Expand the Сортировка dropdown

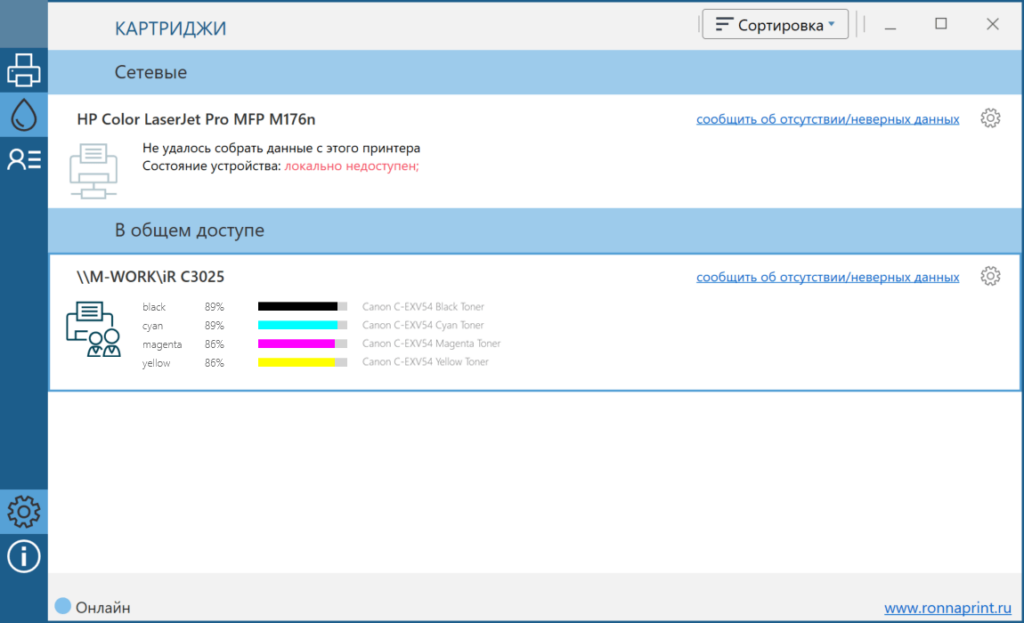click(775, 25)
